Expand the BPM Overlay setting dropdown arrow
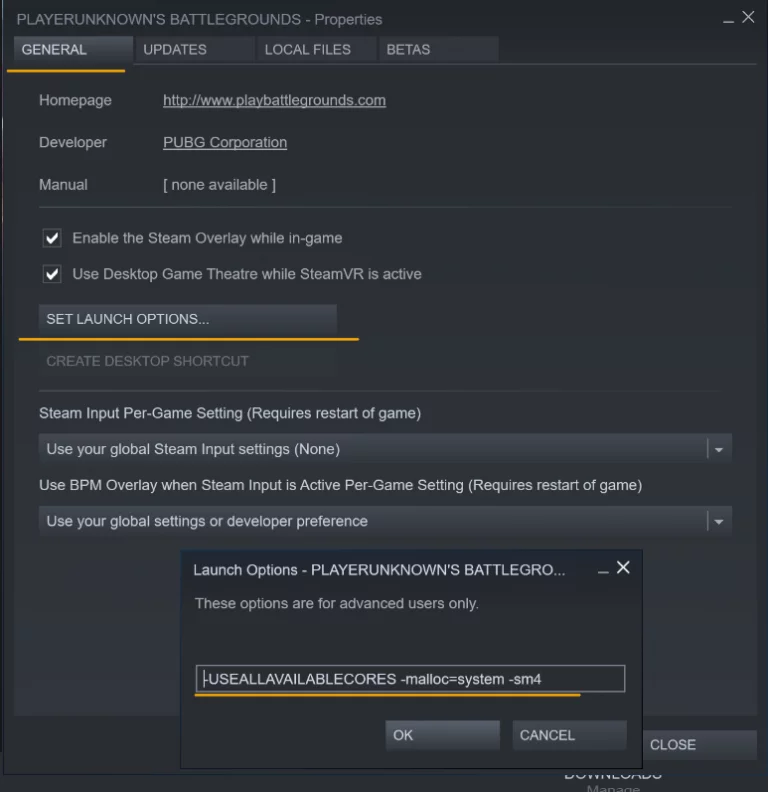Screen dimensions: 768x792 [718, 521]
